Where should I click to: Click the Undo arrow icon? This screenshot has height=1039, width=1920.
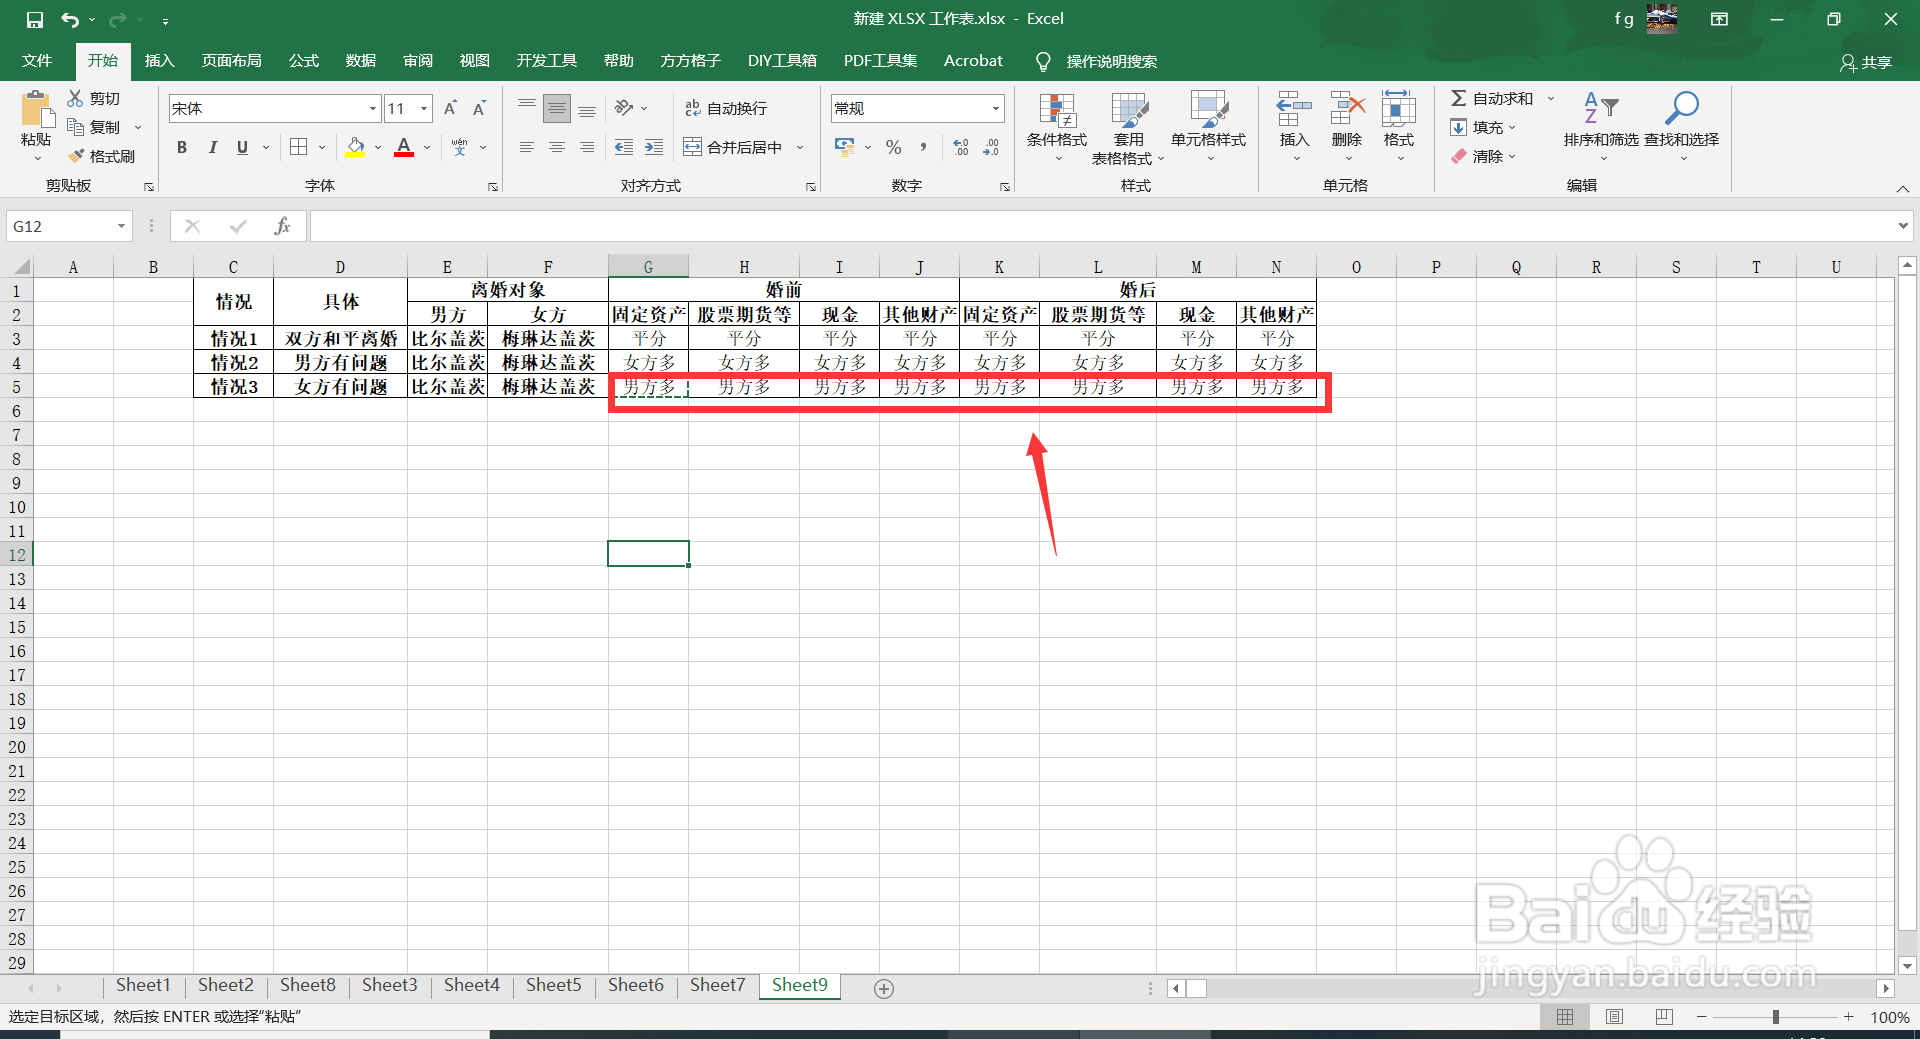(x=69, y=19)
